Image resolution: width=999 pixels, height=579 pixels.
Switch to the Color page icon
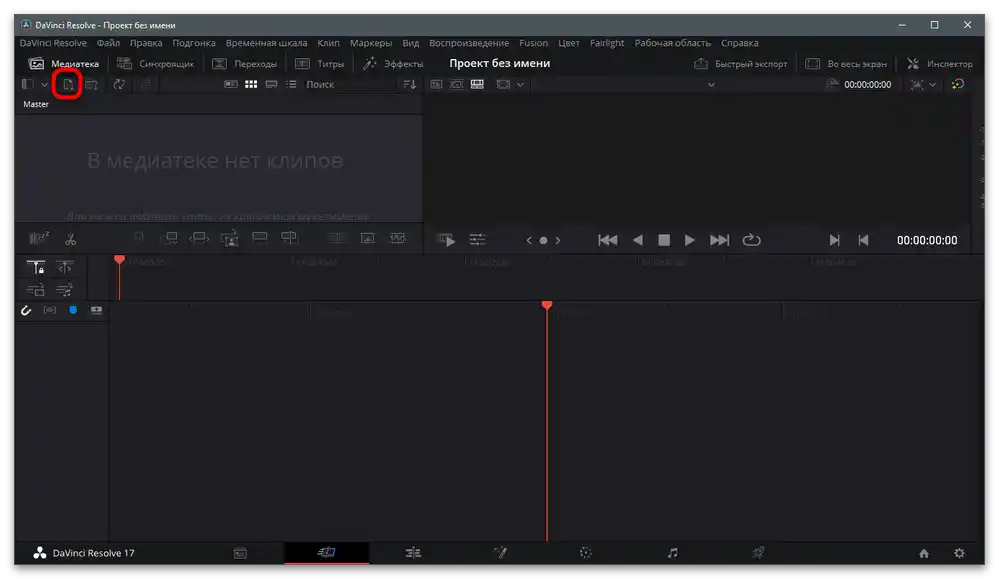point(586,553)
